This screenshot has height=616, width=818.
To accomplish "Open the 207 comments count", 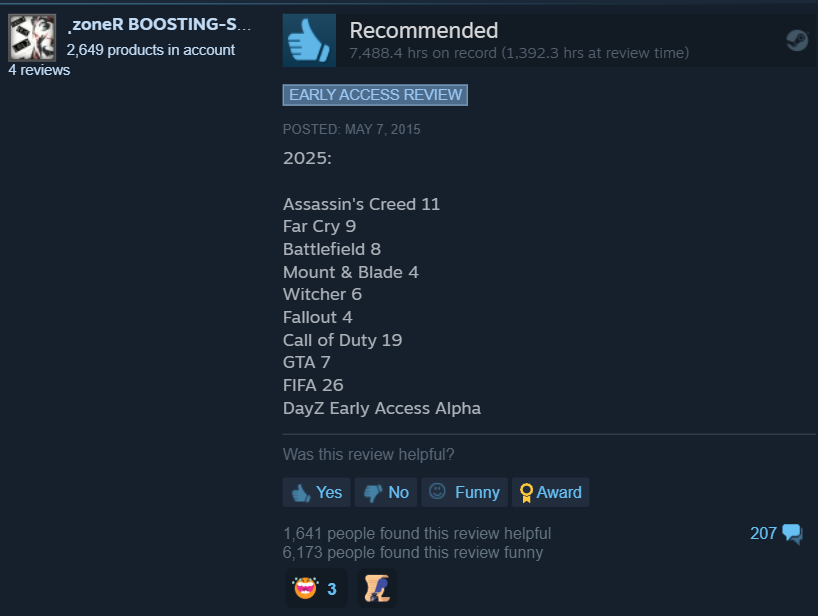I will [x=763, y=533].
